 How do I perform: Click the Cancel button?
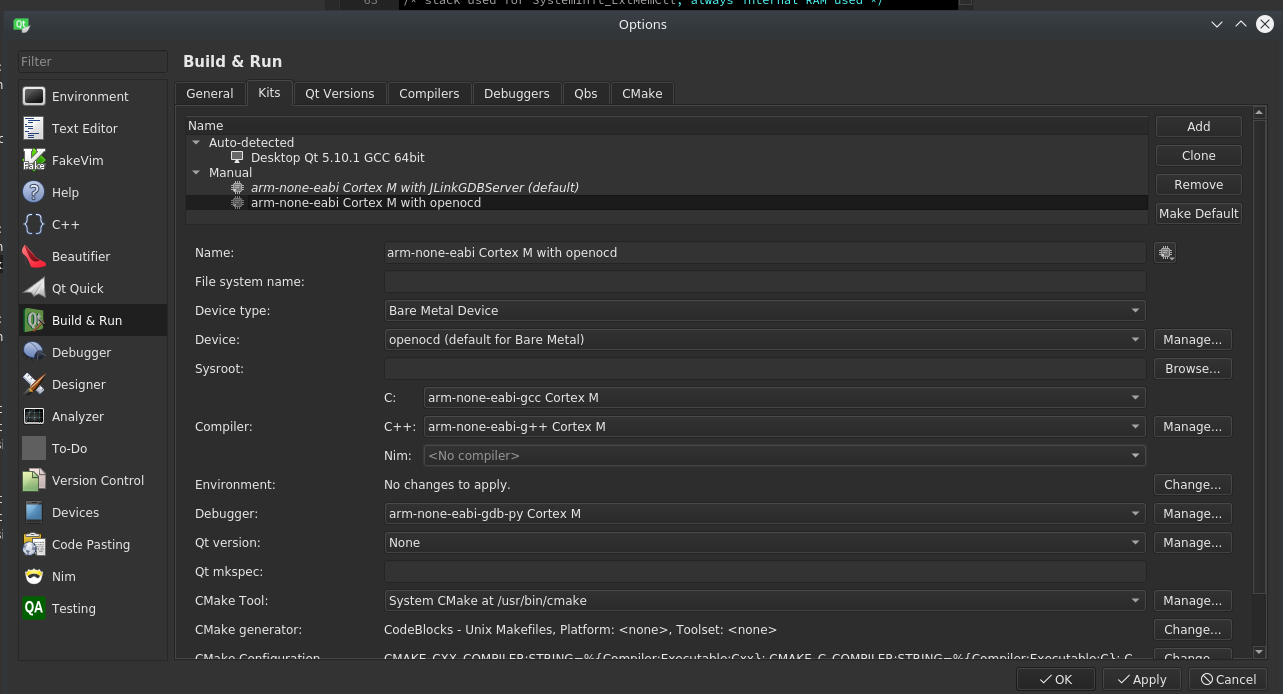1228,679
